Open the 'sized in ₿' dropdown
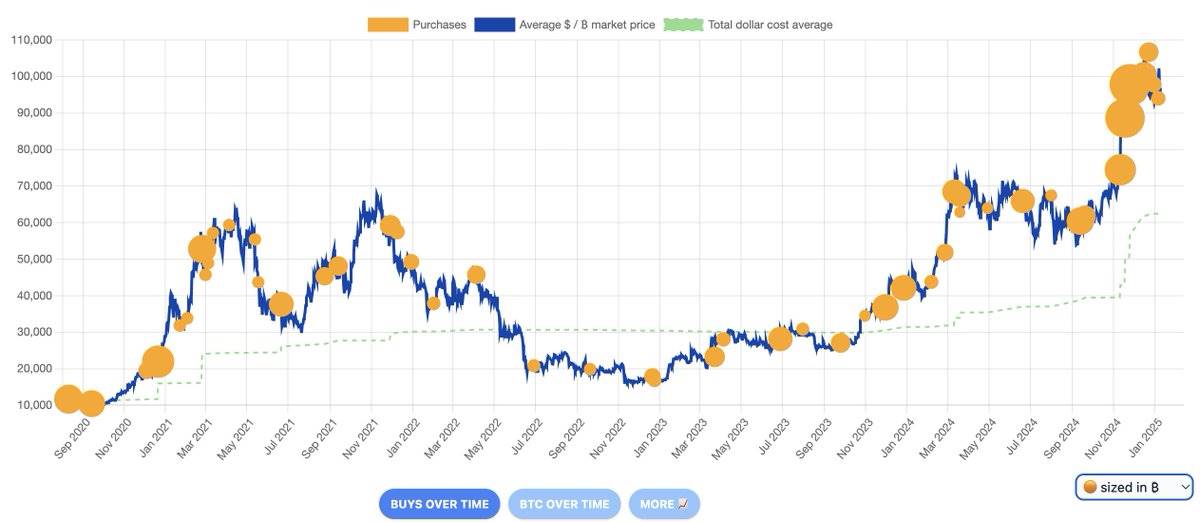This screenshot has width=1200, height=522. click(x=1134, y=487)
